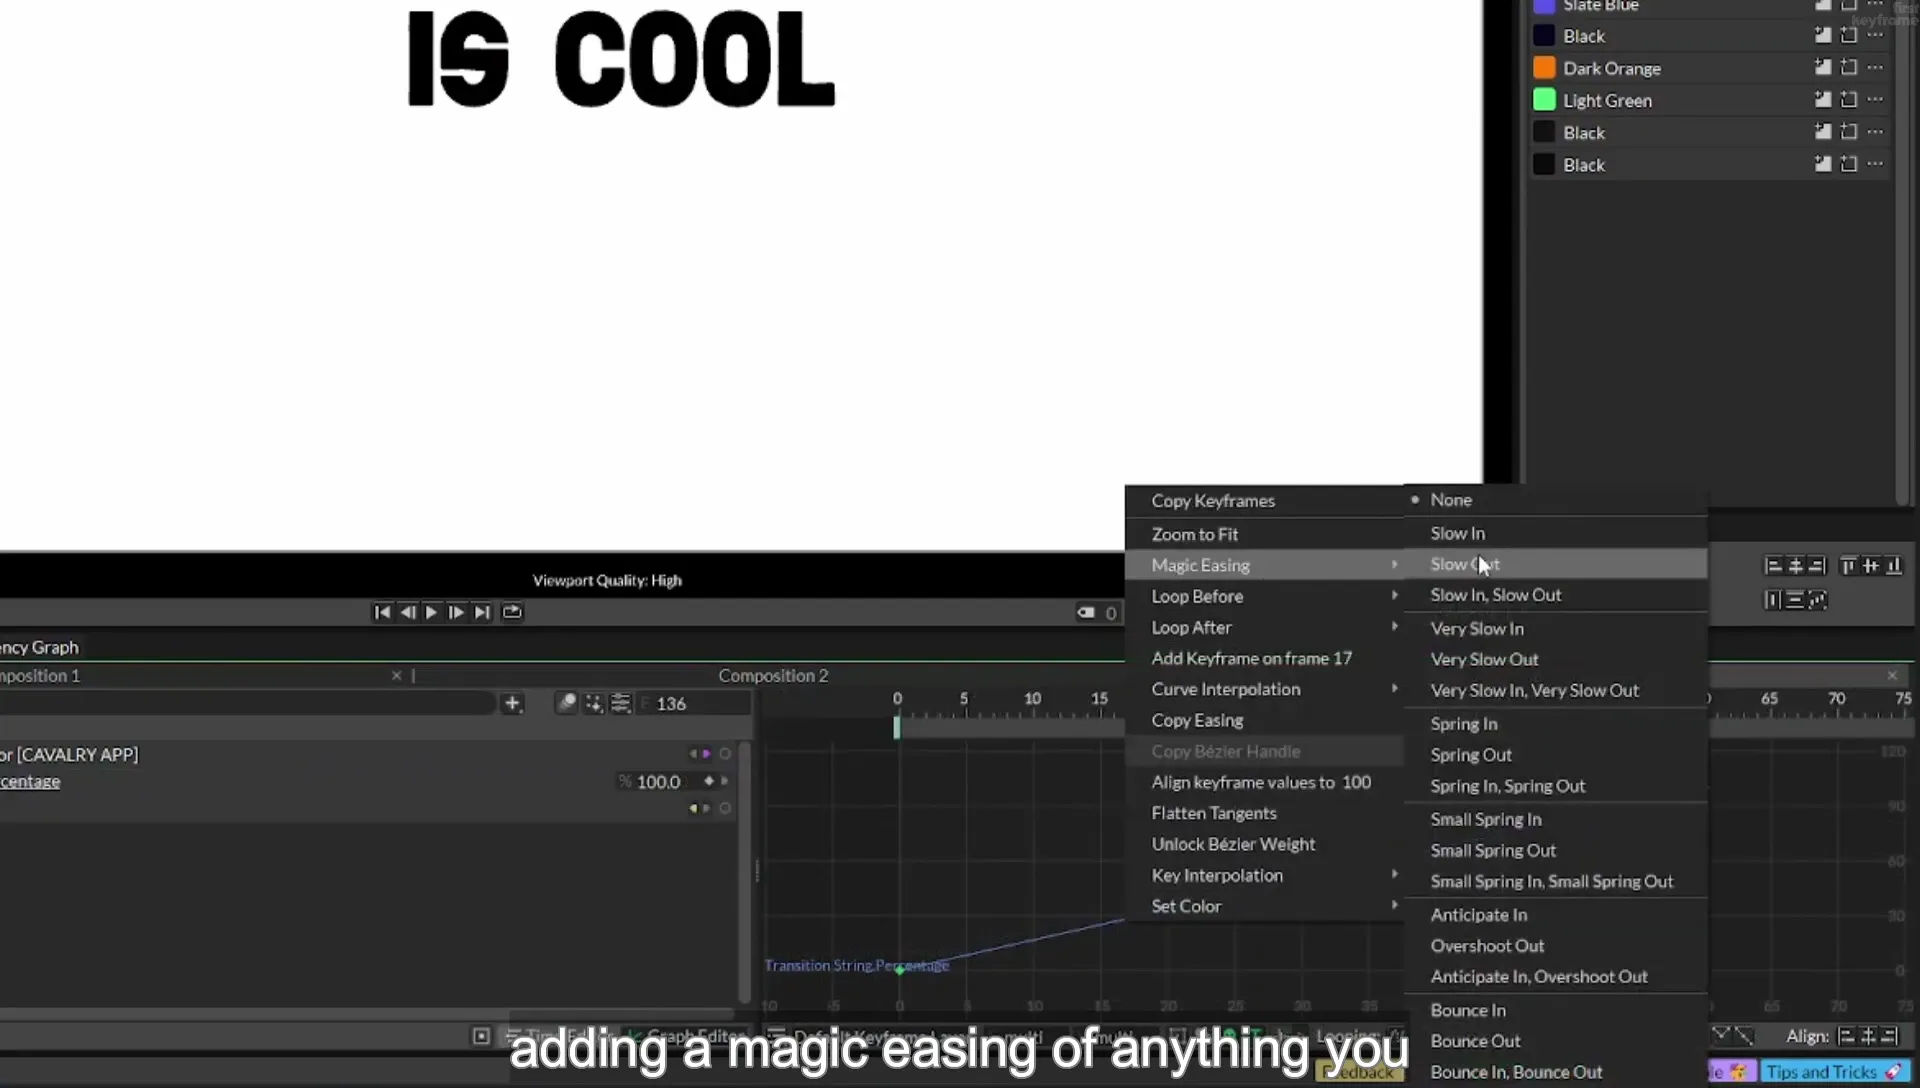Expand the Magic Easing submenu
The height and width of the screenshot is (1088, 1920).
click(x=1264, y=565)
